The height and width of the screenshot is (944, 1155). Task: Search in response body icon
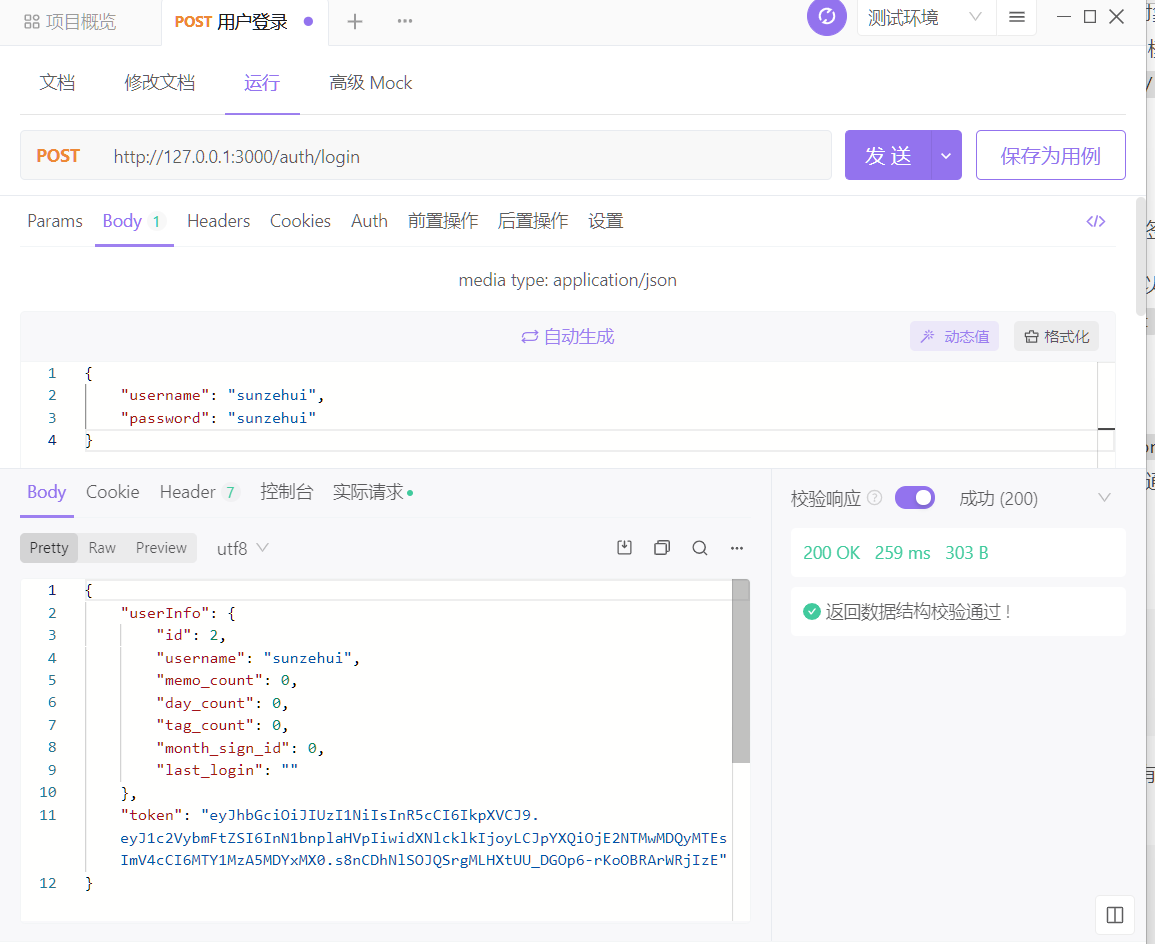point(700,548)
